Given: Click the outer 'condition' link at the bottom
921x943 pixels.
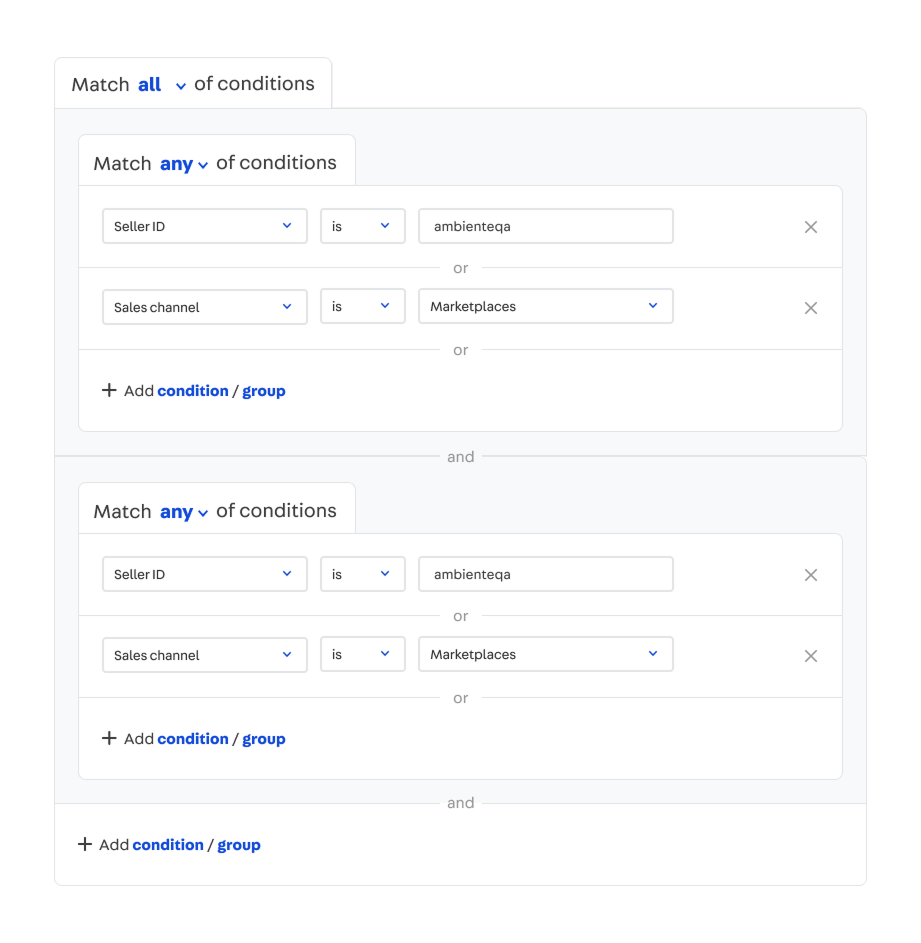Looking at the screenshot, I should pos(168,845).
